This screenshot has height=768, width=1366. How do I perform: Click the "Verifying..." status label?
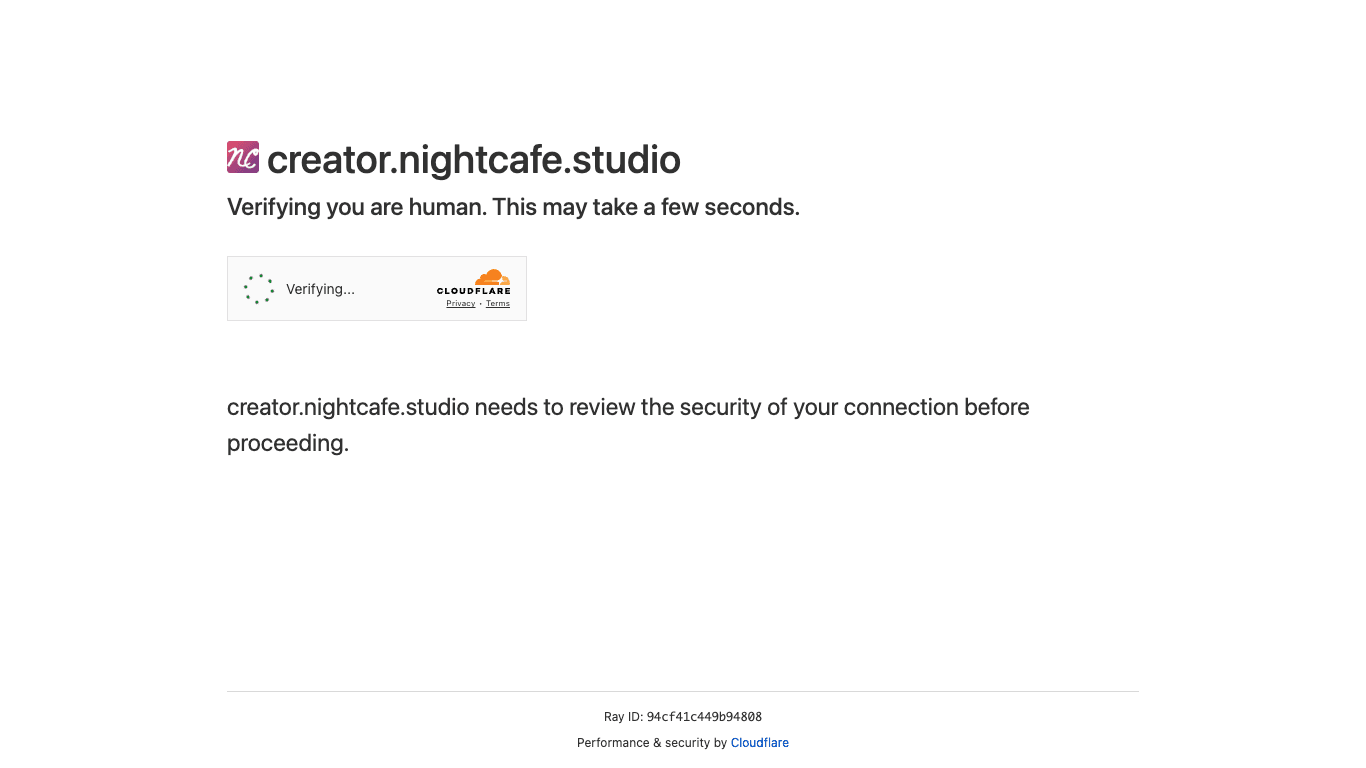click(320, 289)
